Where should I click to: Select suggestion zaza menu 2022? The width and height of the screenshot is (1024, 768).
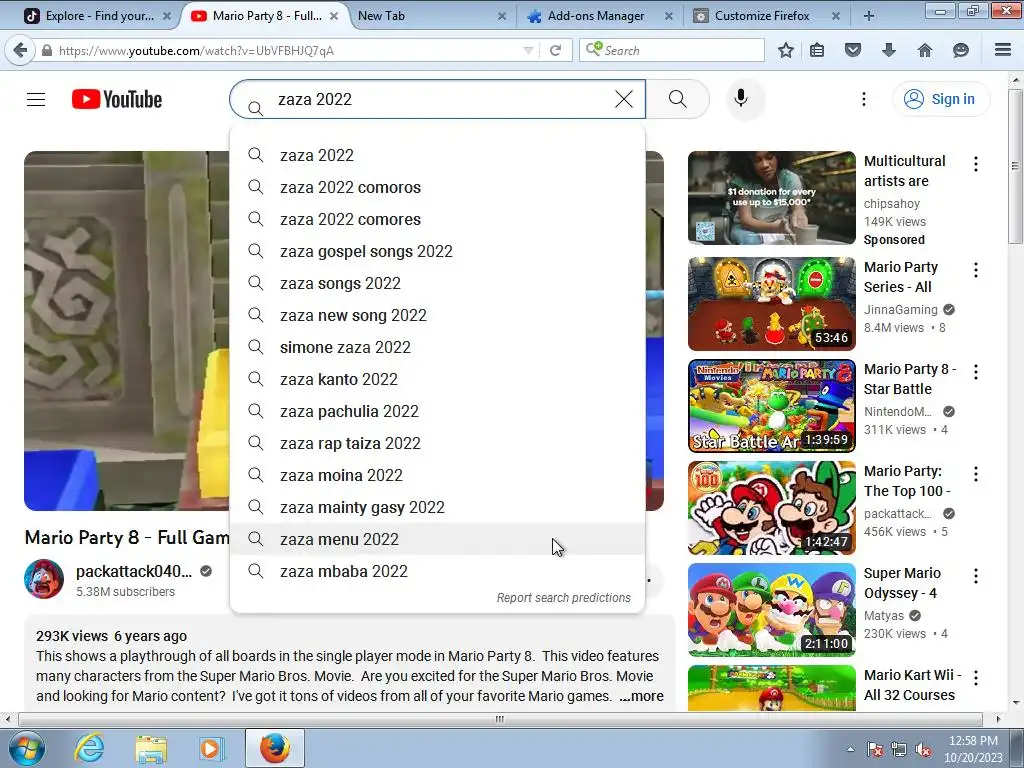coord(437,539)
